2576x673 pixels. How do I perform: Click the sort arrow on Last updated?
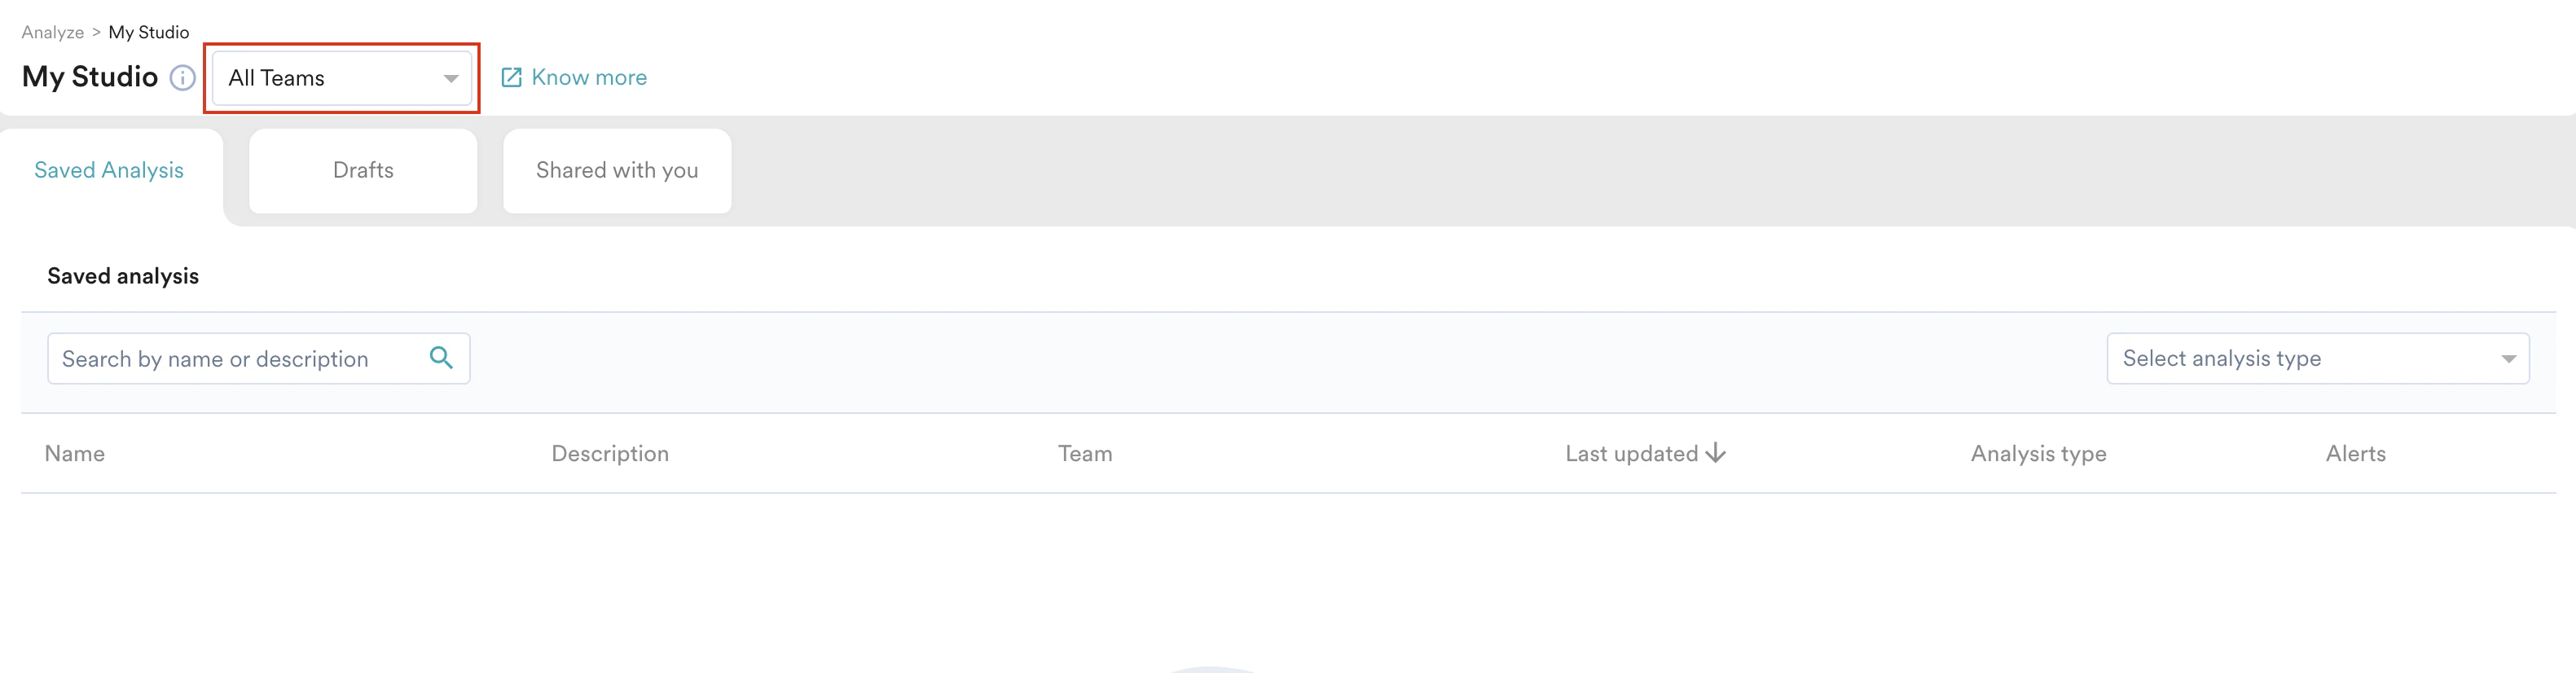1716,453
